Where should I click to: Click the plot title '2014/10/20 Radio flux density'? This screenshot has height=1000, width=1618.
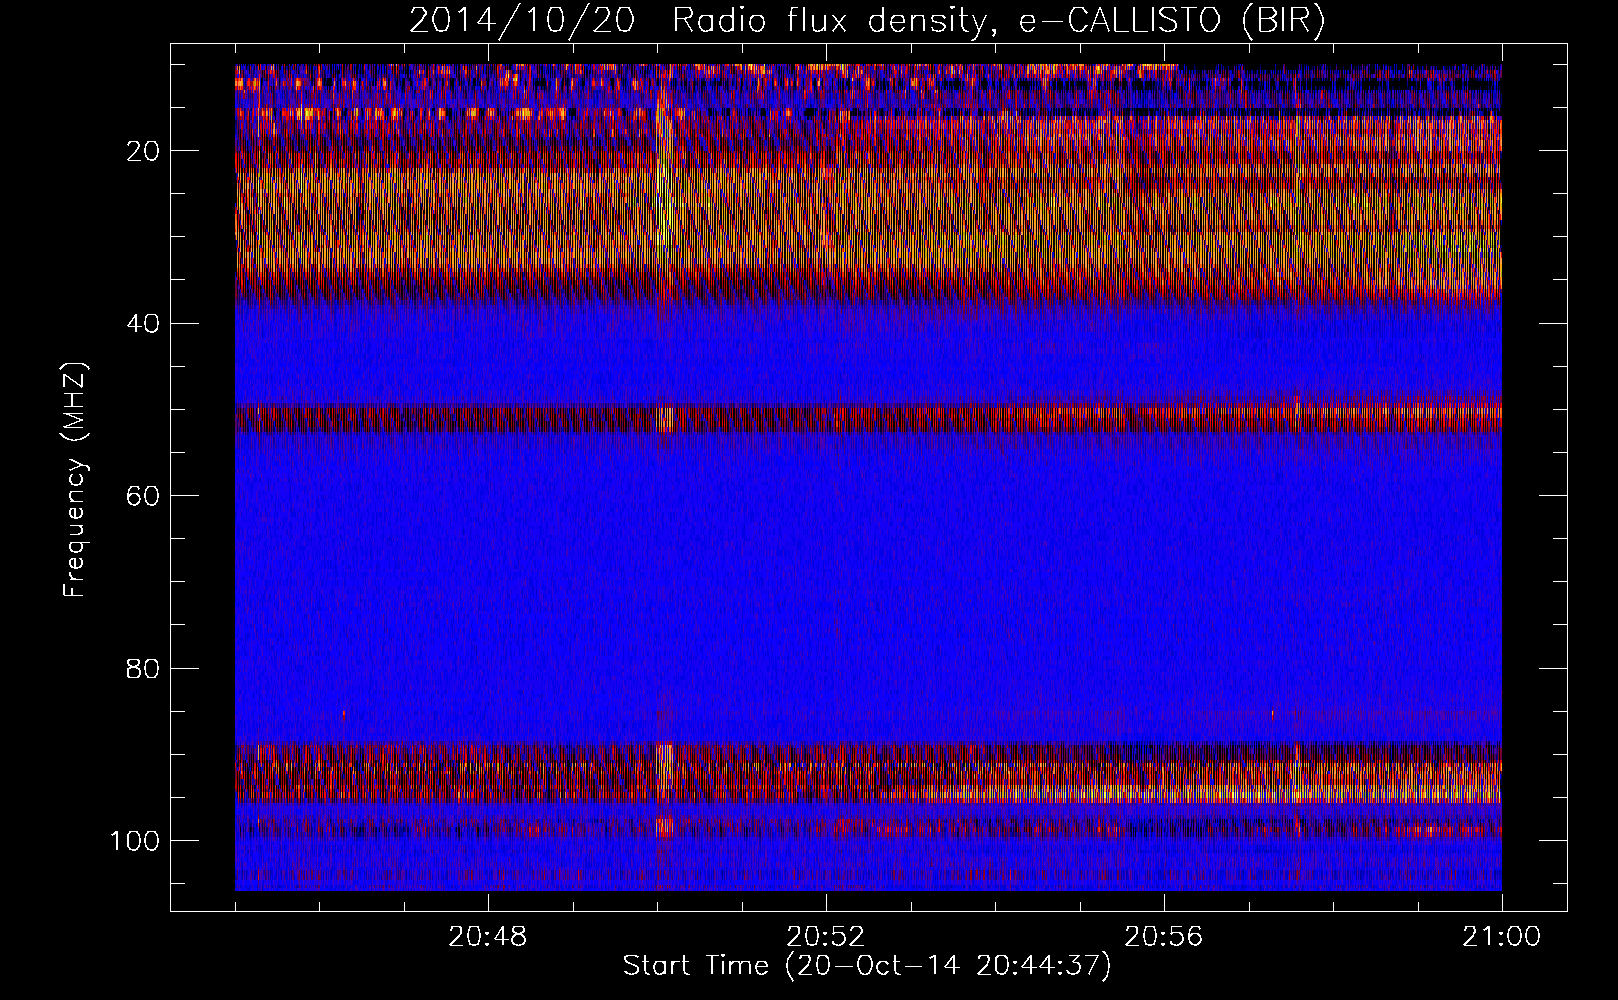pyautogui.click(x=867, y=22)
